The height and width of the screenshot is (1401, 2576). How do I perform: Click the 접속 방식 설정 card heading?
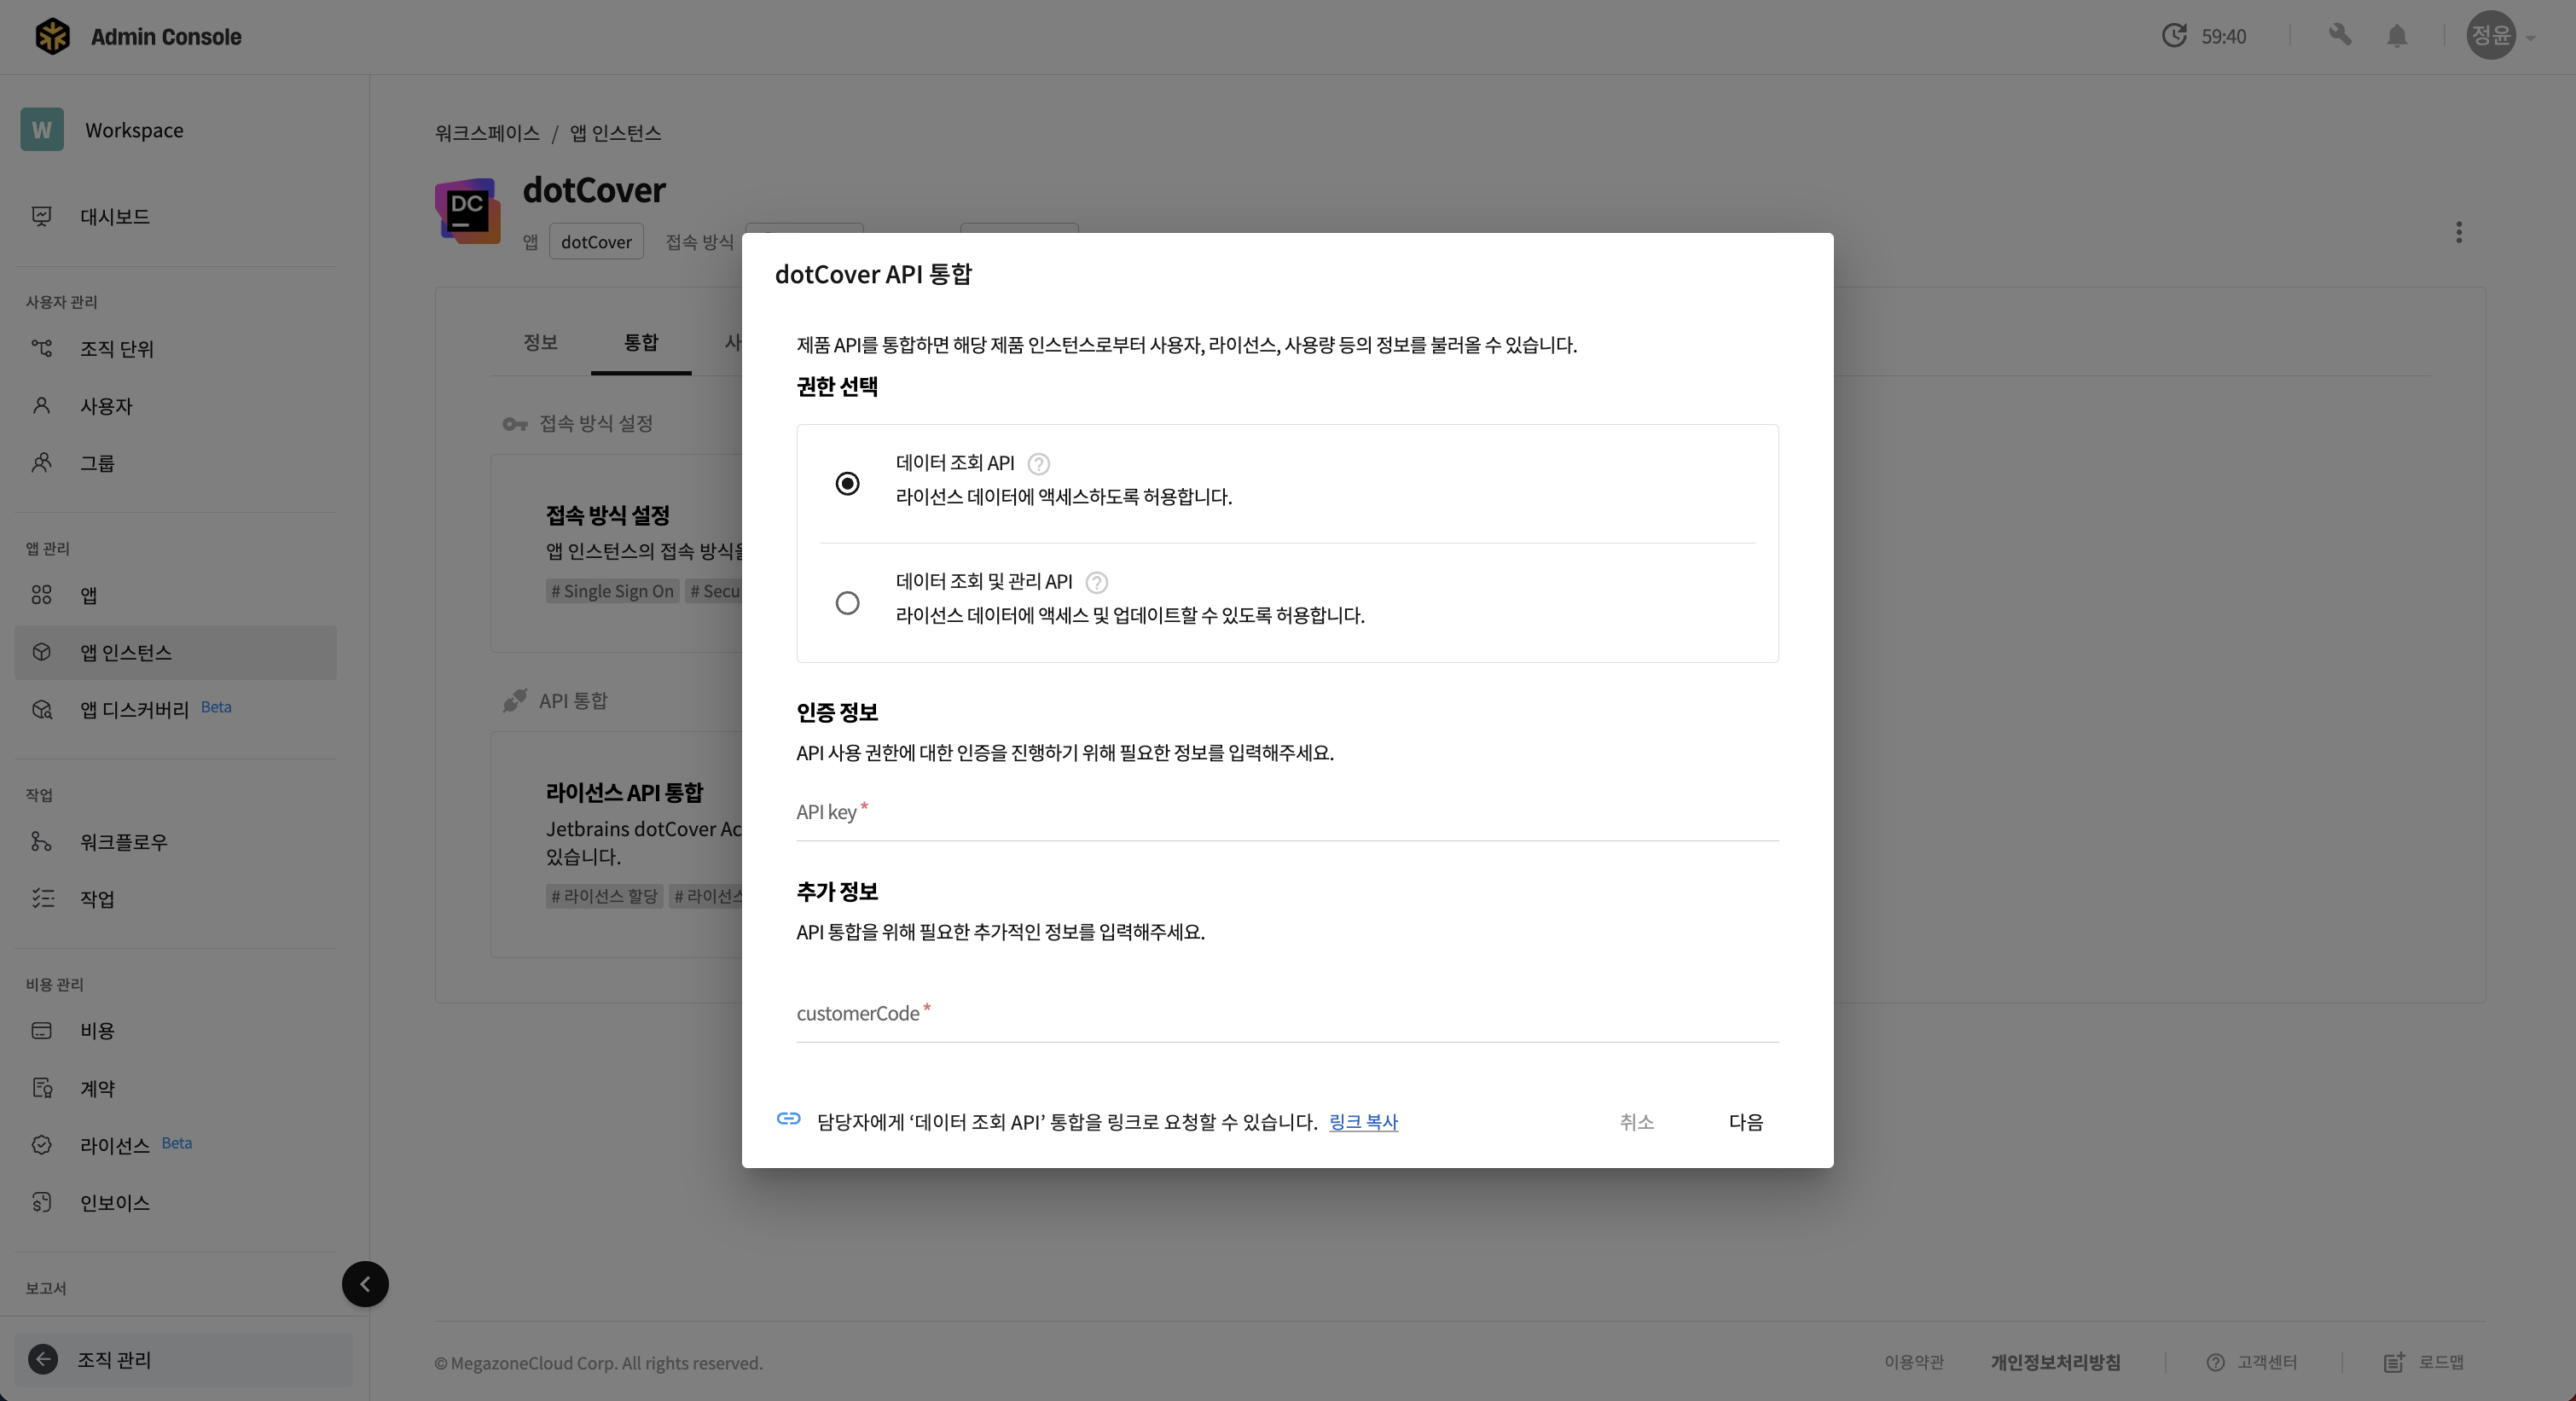pyautogui.click(x=608, y=515)
